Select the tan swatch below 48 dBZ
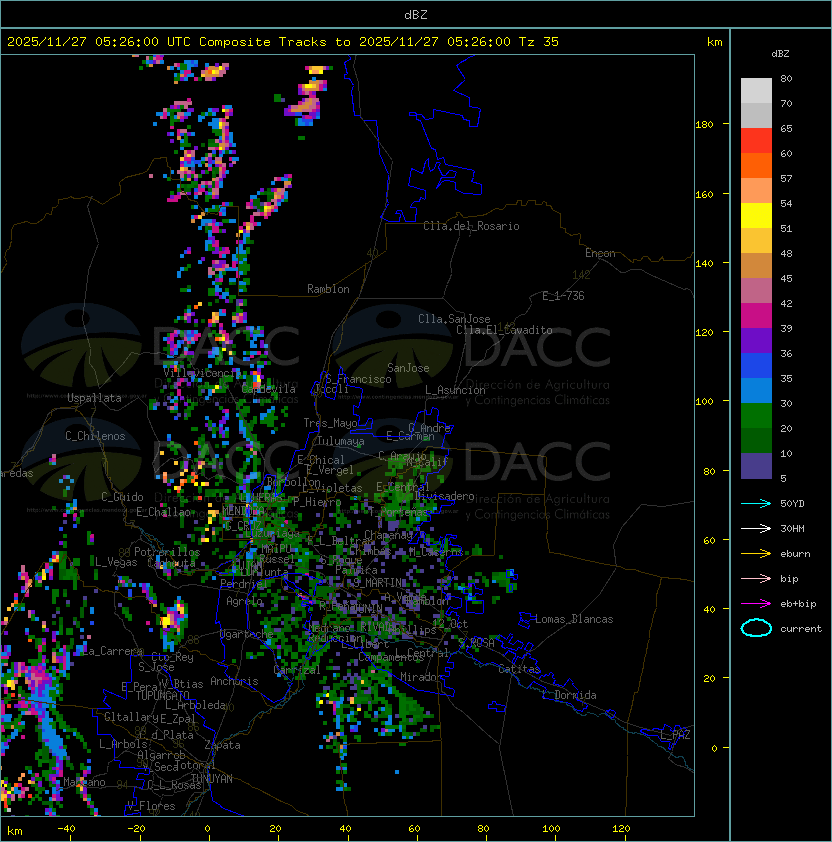 (x=756, y=266)
